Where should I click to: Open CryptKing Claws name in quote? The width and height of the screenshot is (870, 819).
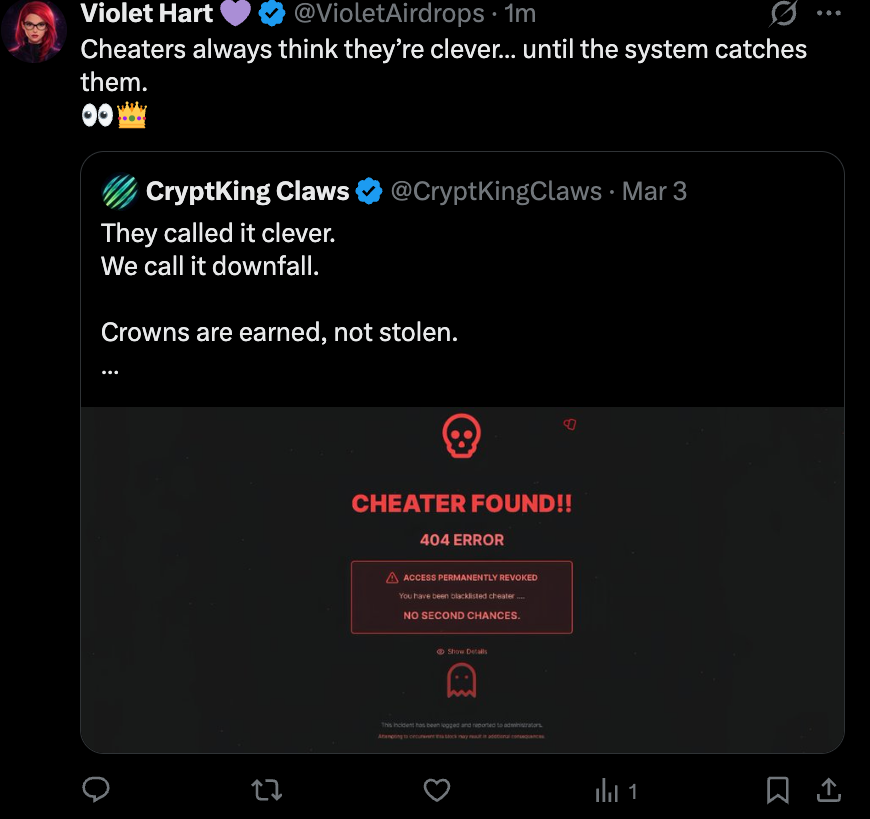[x=247, y=191]
